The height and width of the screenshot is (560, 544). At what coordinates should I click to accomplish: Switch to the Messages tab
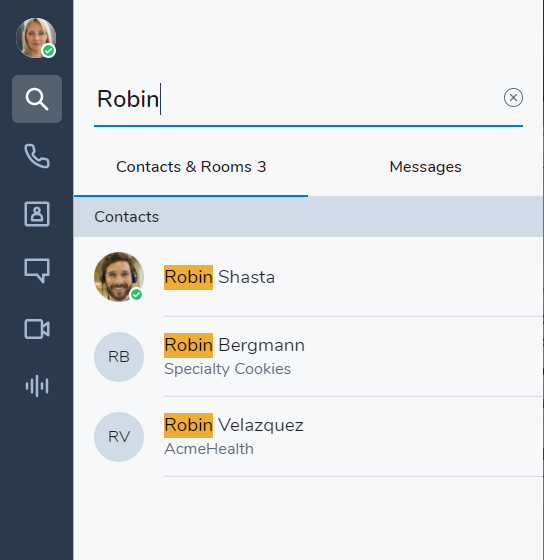tap(425, 167)
